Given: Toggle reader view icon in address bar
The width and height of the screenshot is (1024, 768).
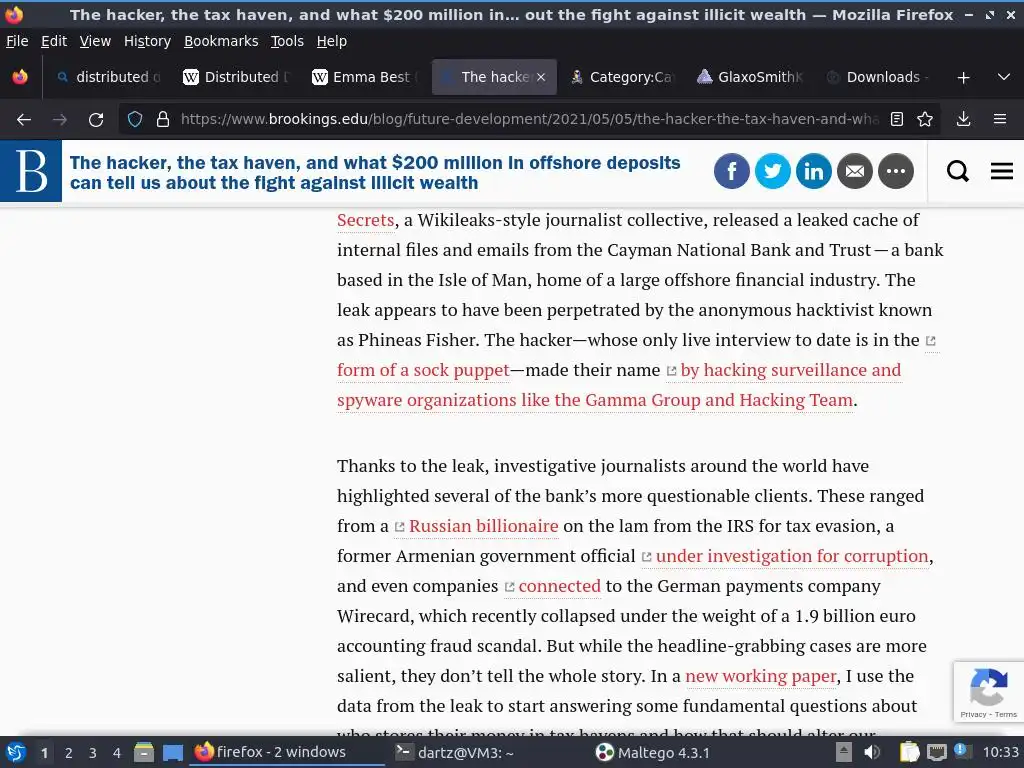Looking at the screenshot, I should point(897,120).
